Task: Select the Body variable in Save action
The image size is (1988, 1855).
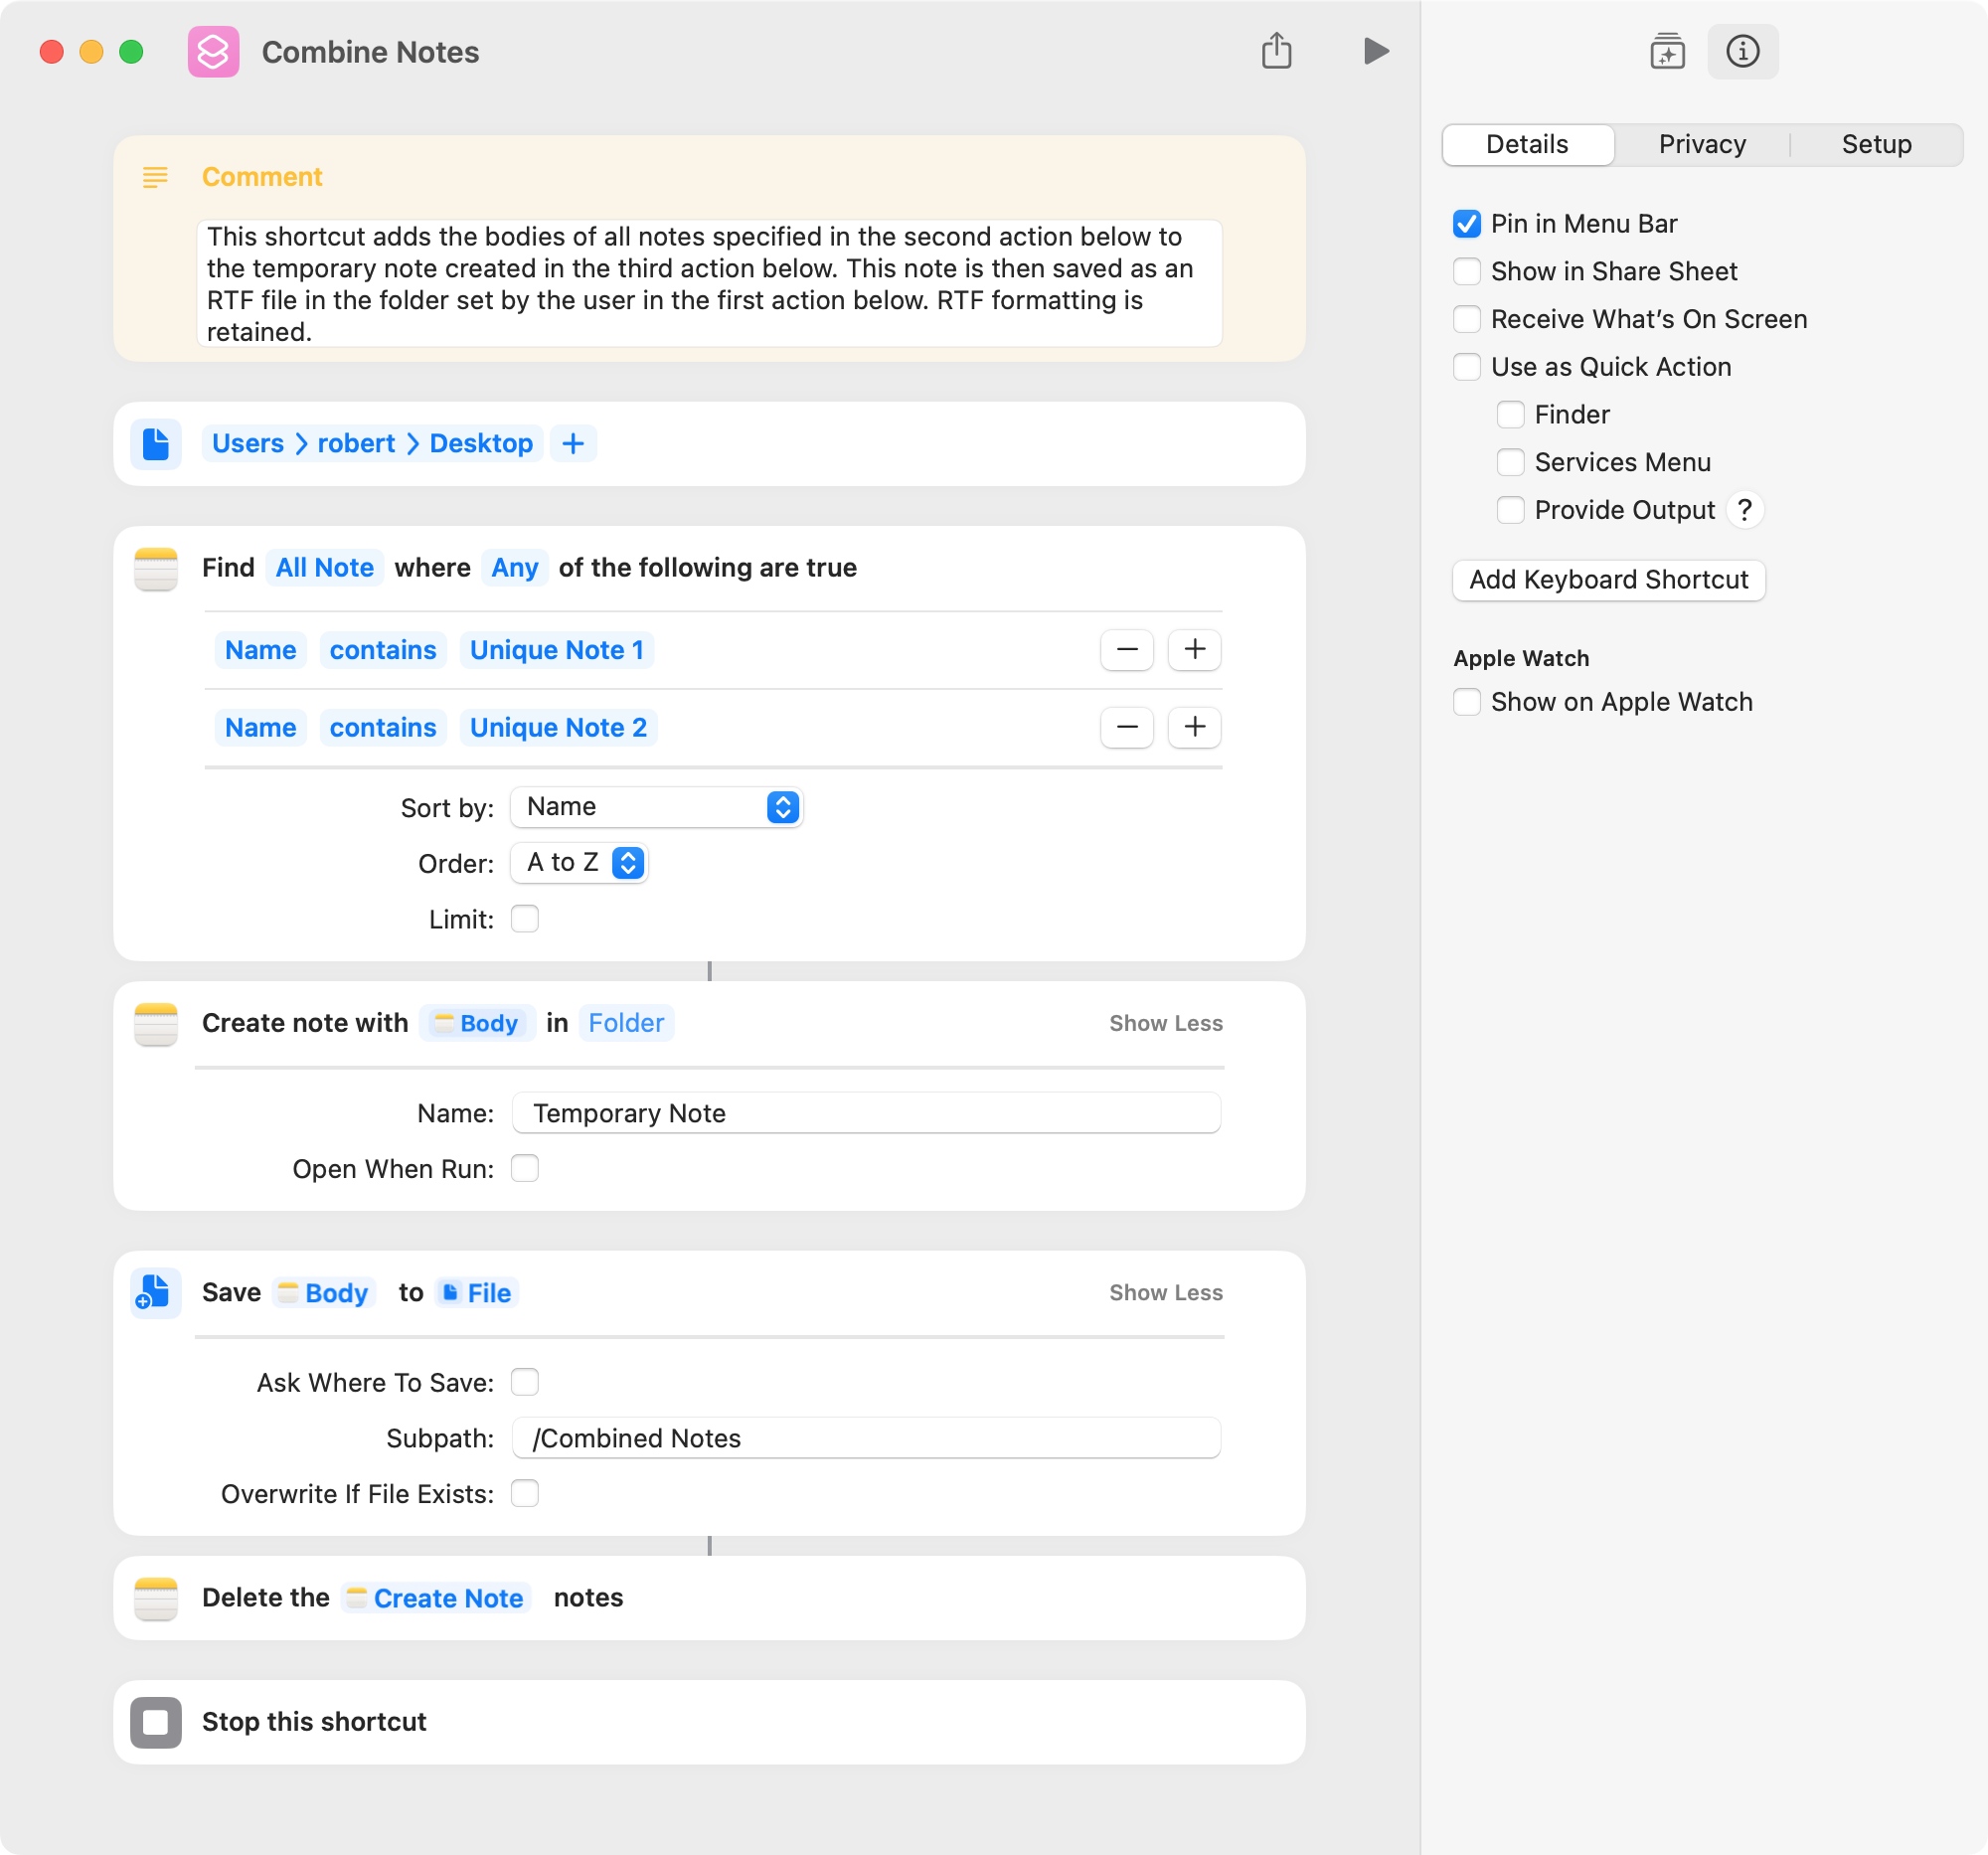Action: [324, 1292]
